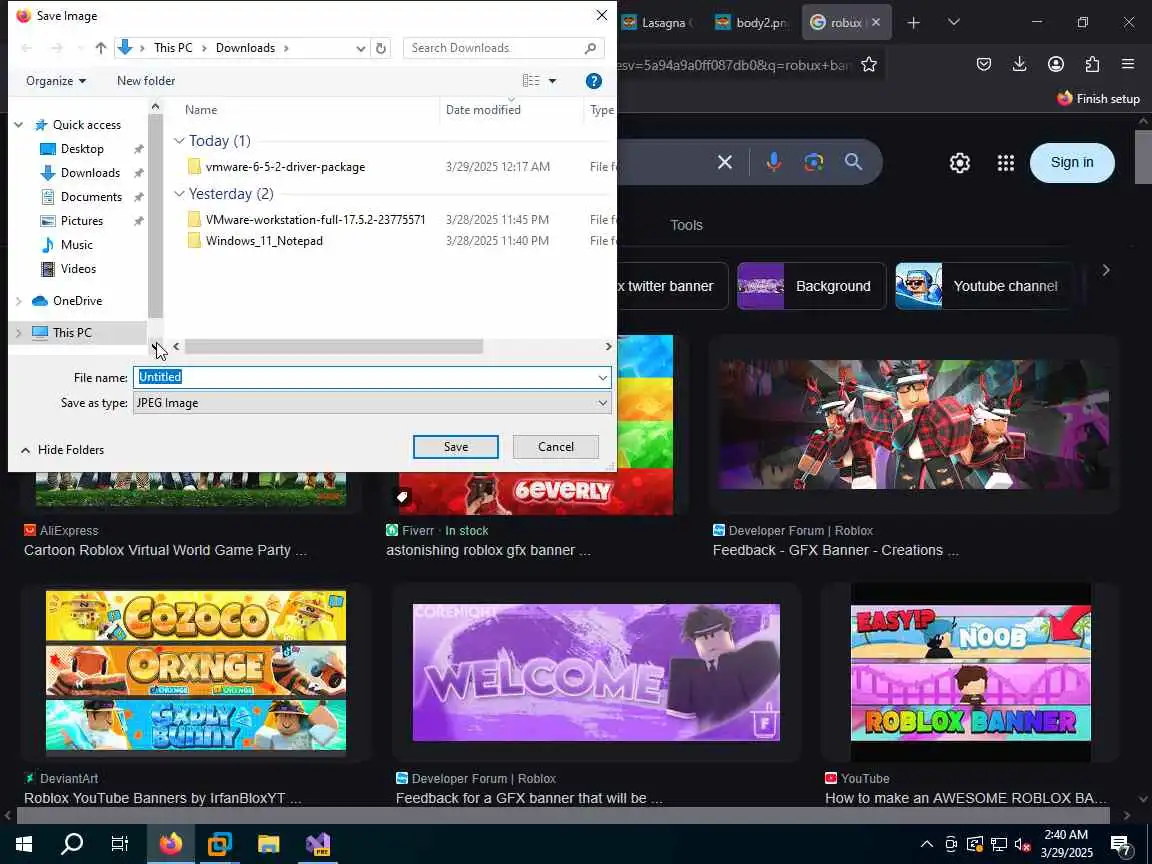Select the Youtube channel filter chip
Image resolution: width=1152 pixels, height=864 pixels.
(982, 287)
